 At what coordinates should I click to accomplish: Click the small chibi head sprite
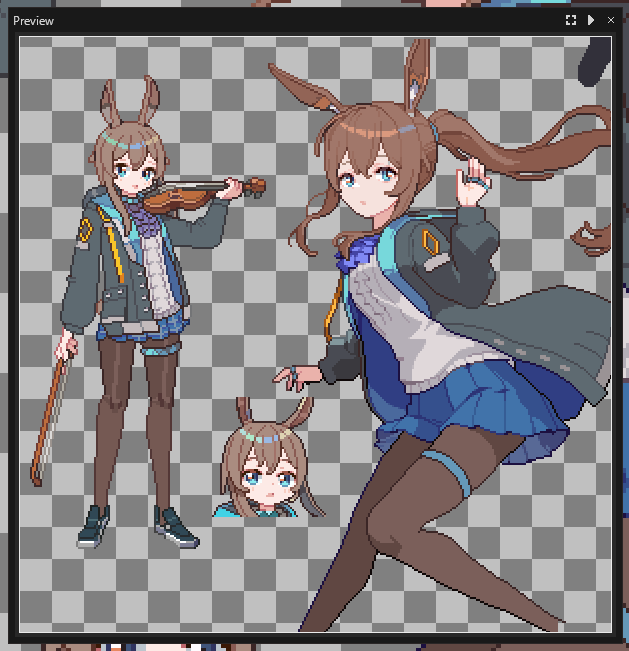coord(269,458)
